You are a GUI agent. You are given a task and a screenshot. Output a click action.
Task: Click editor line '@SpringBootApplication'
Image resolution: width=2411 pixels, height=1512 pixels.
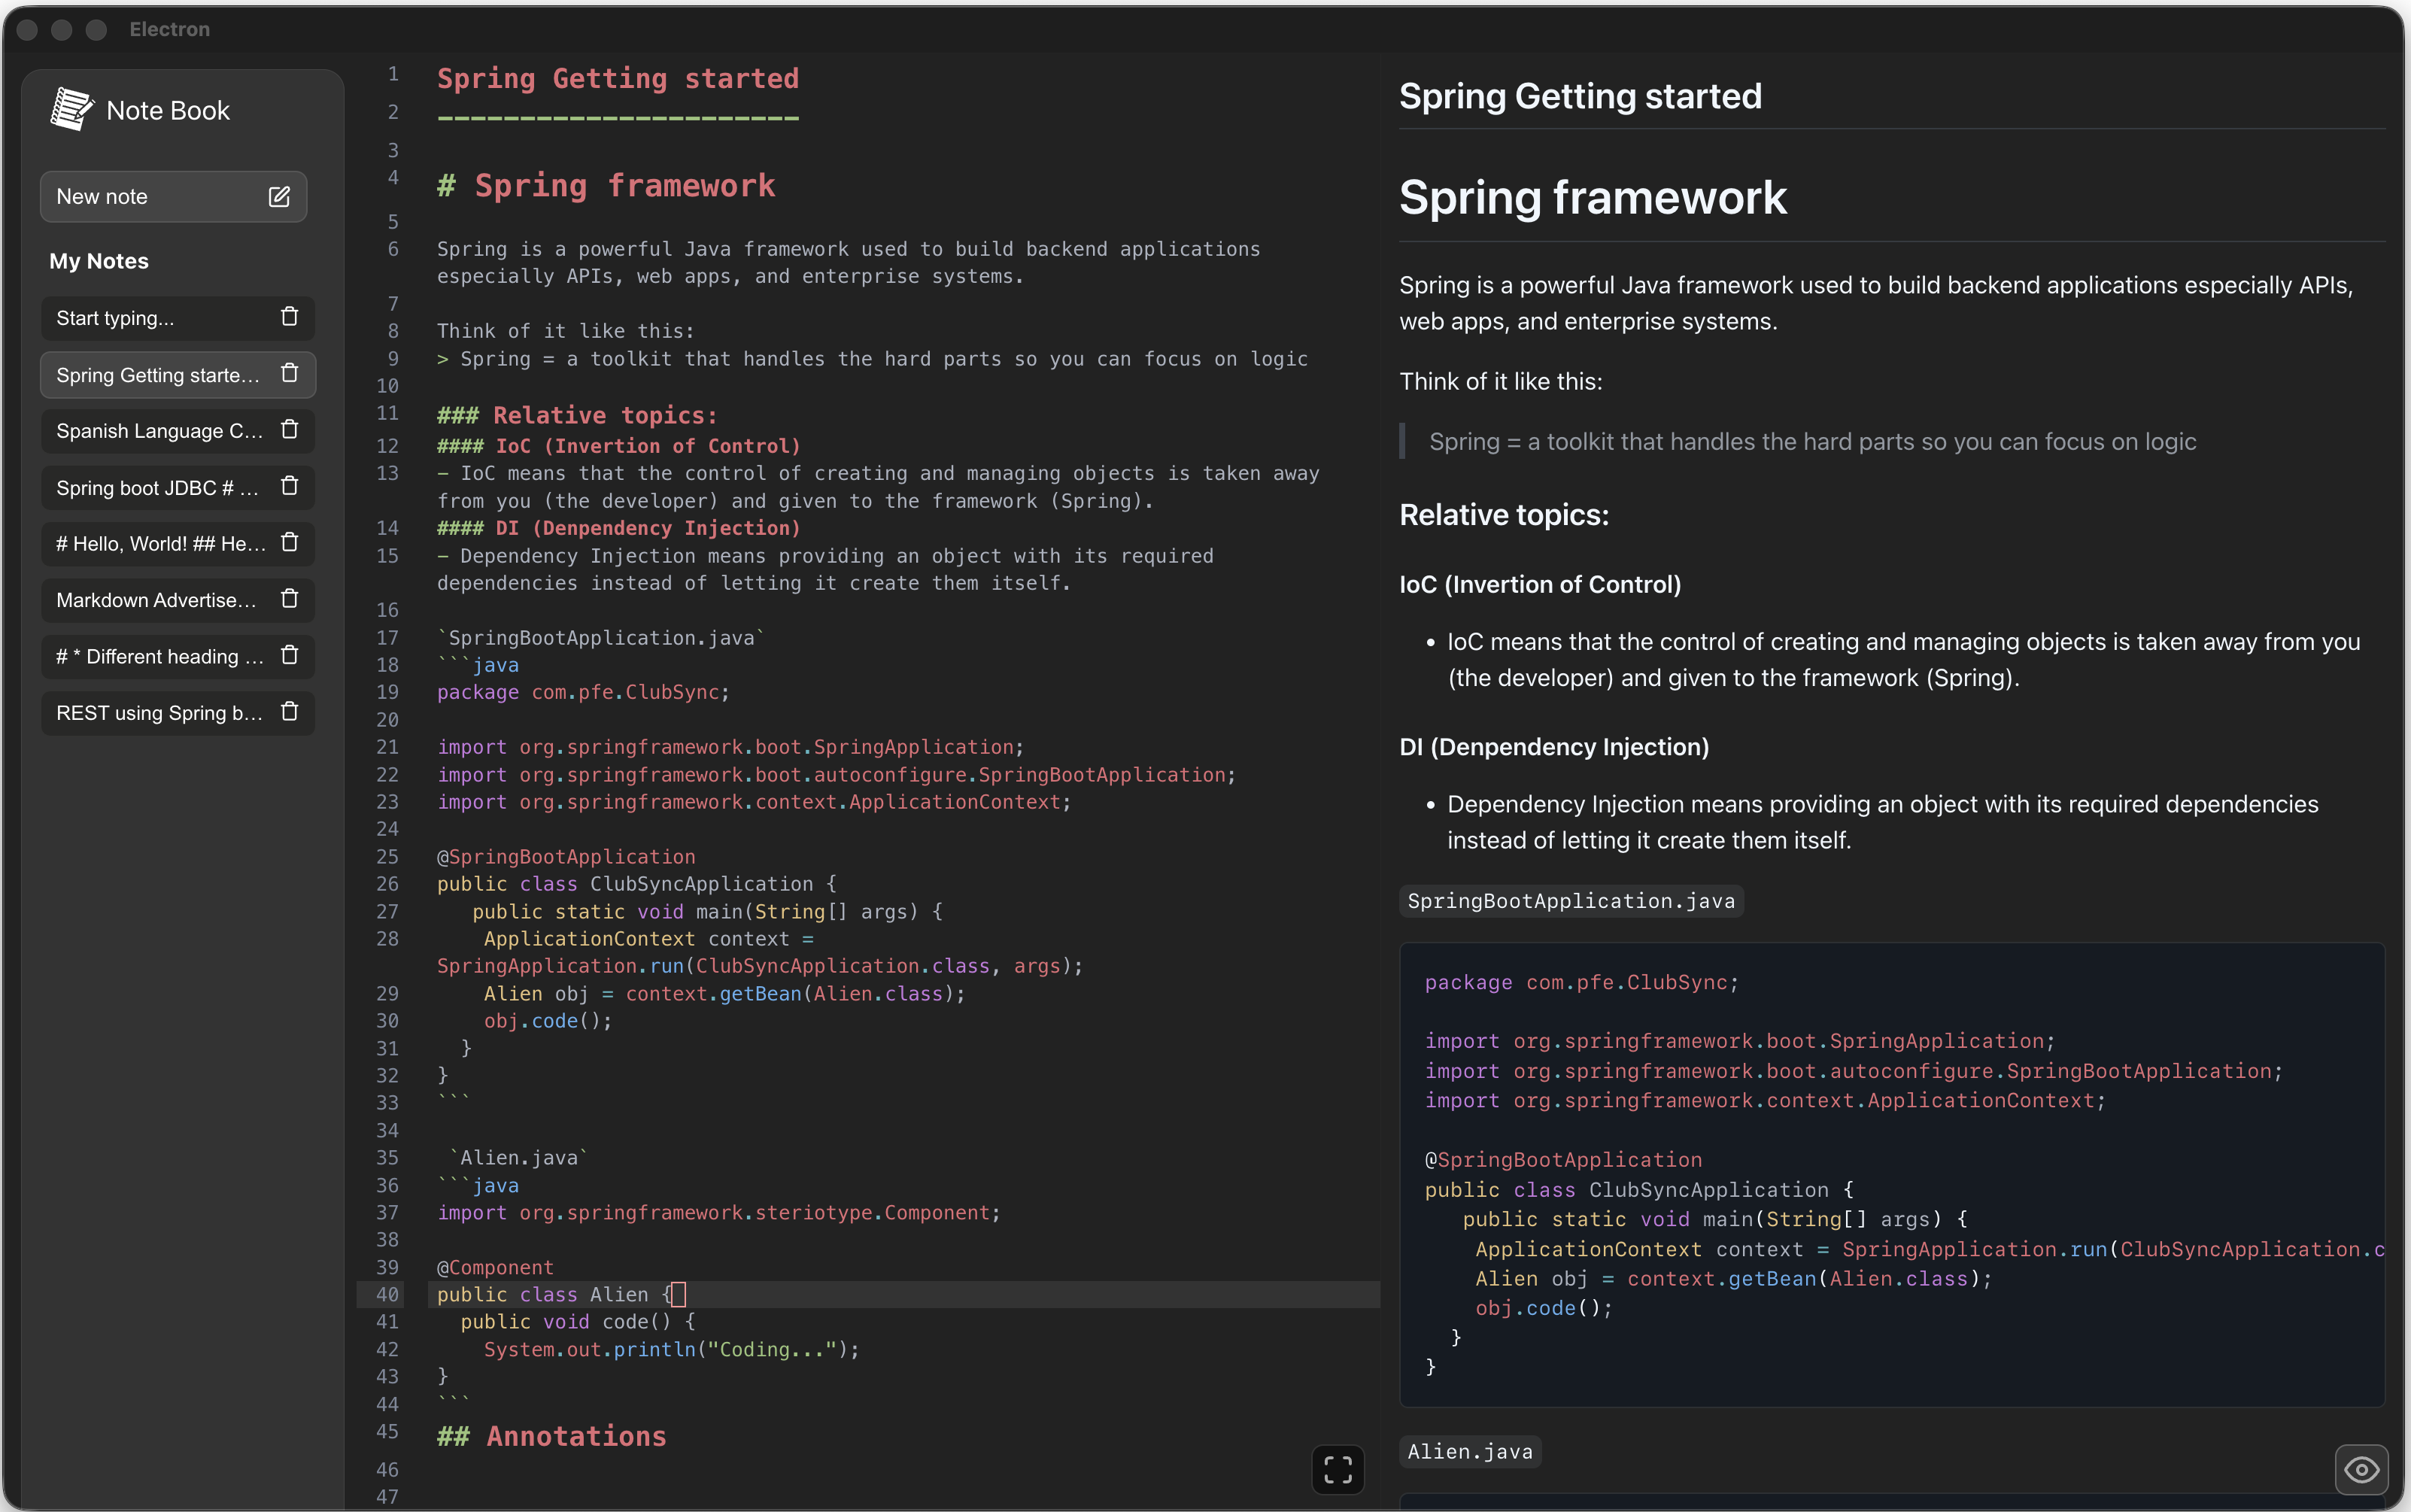(x=566, y=857)
